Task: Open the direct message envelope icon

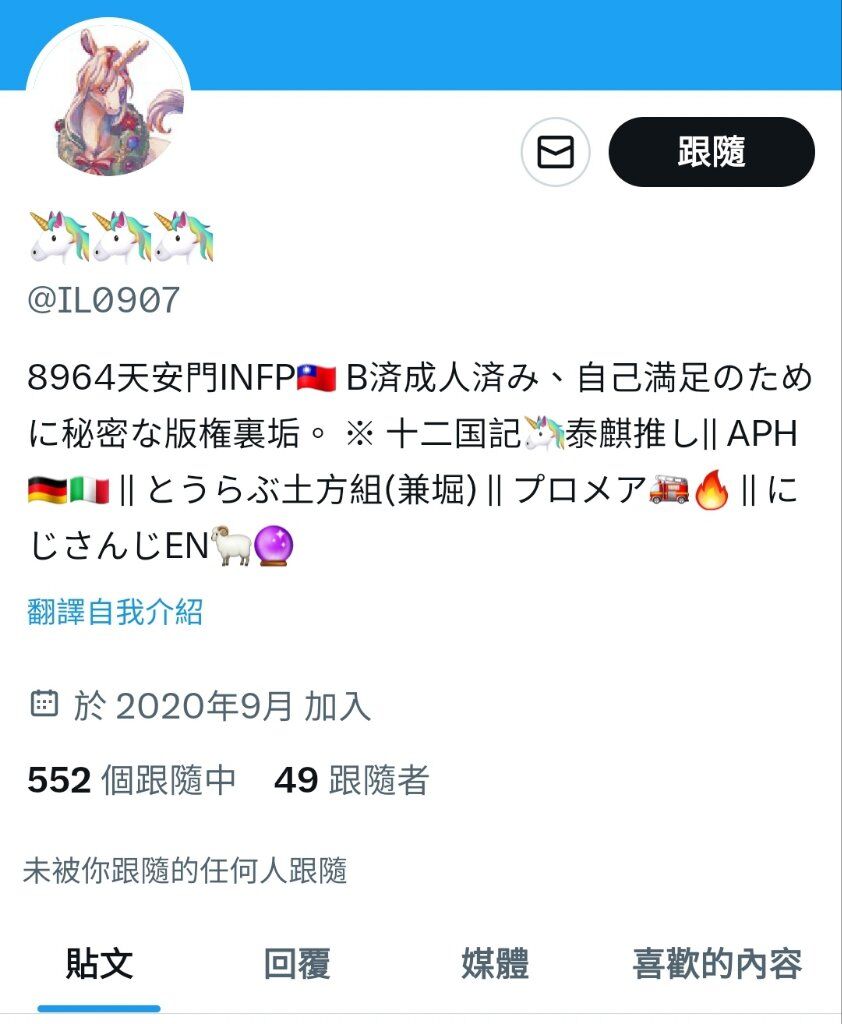Action: click(555, 152)
